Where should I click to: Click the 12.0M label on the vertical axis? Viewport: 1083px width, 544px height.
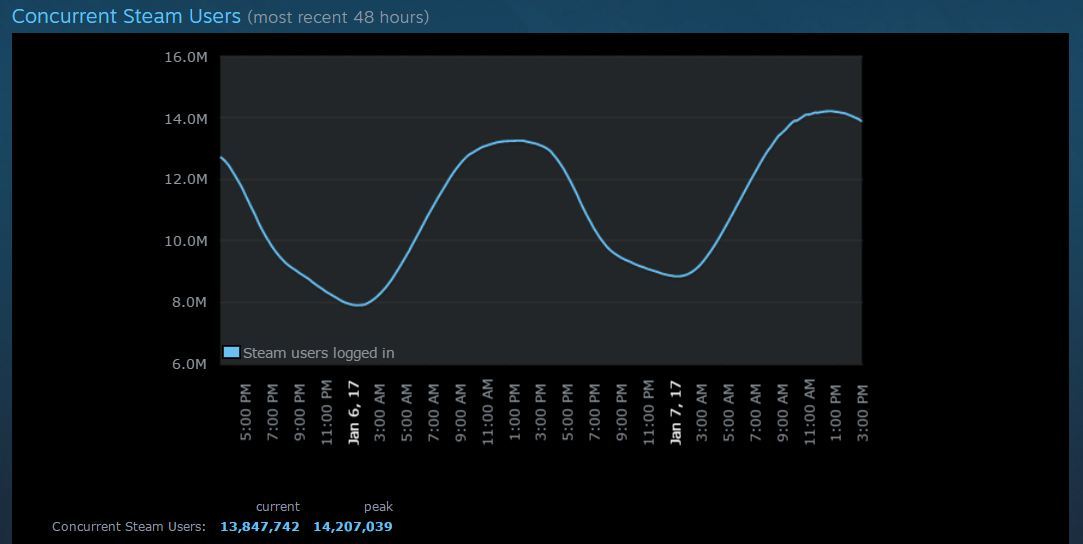click(x=185, y=179)
